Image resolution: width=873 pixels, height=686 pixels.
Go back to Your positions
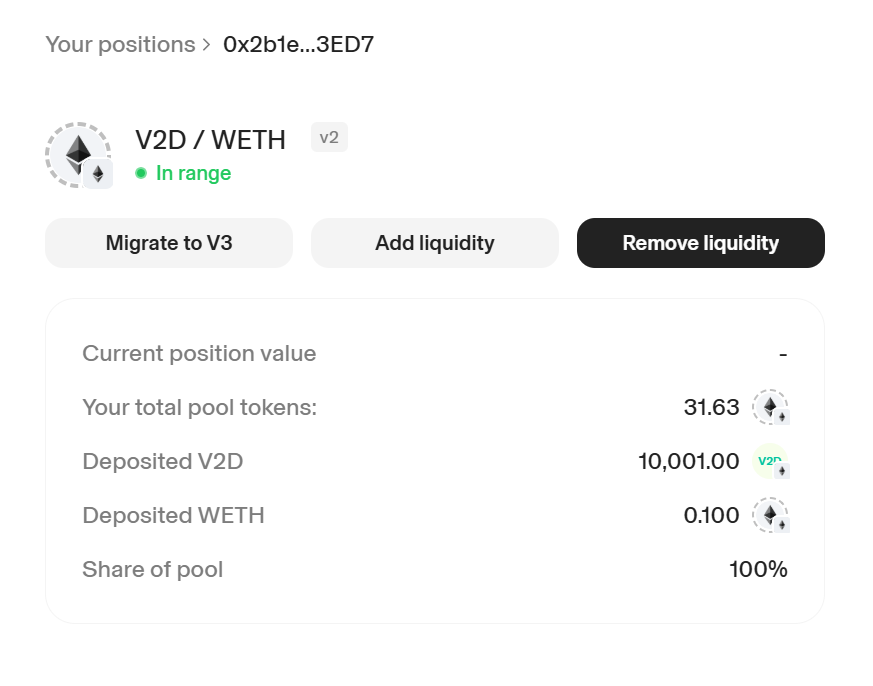pyautogui.click(x=120, y=45)
